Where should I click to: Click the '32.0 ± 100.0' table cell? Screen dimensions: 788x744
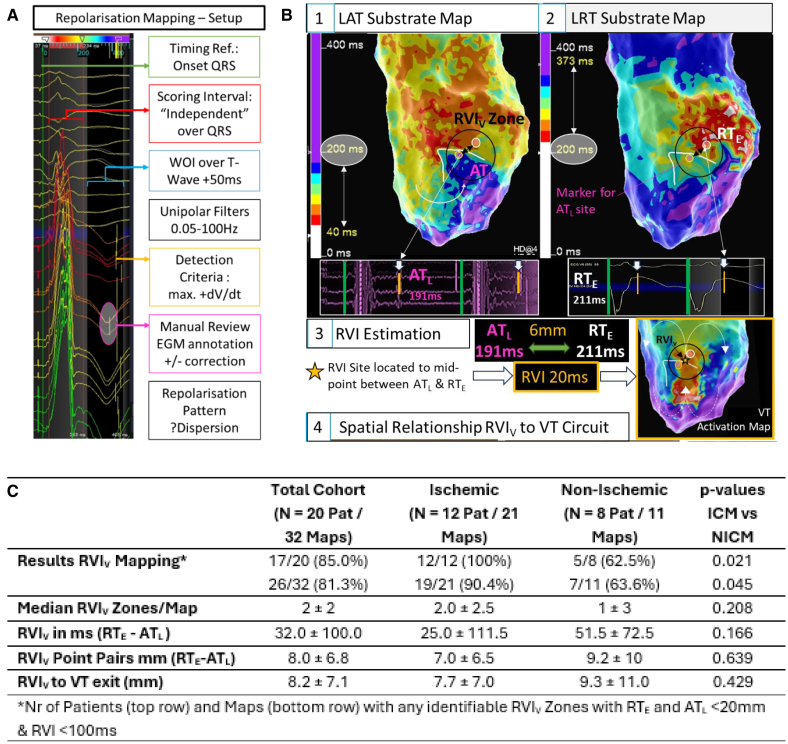318,633
